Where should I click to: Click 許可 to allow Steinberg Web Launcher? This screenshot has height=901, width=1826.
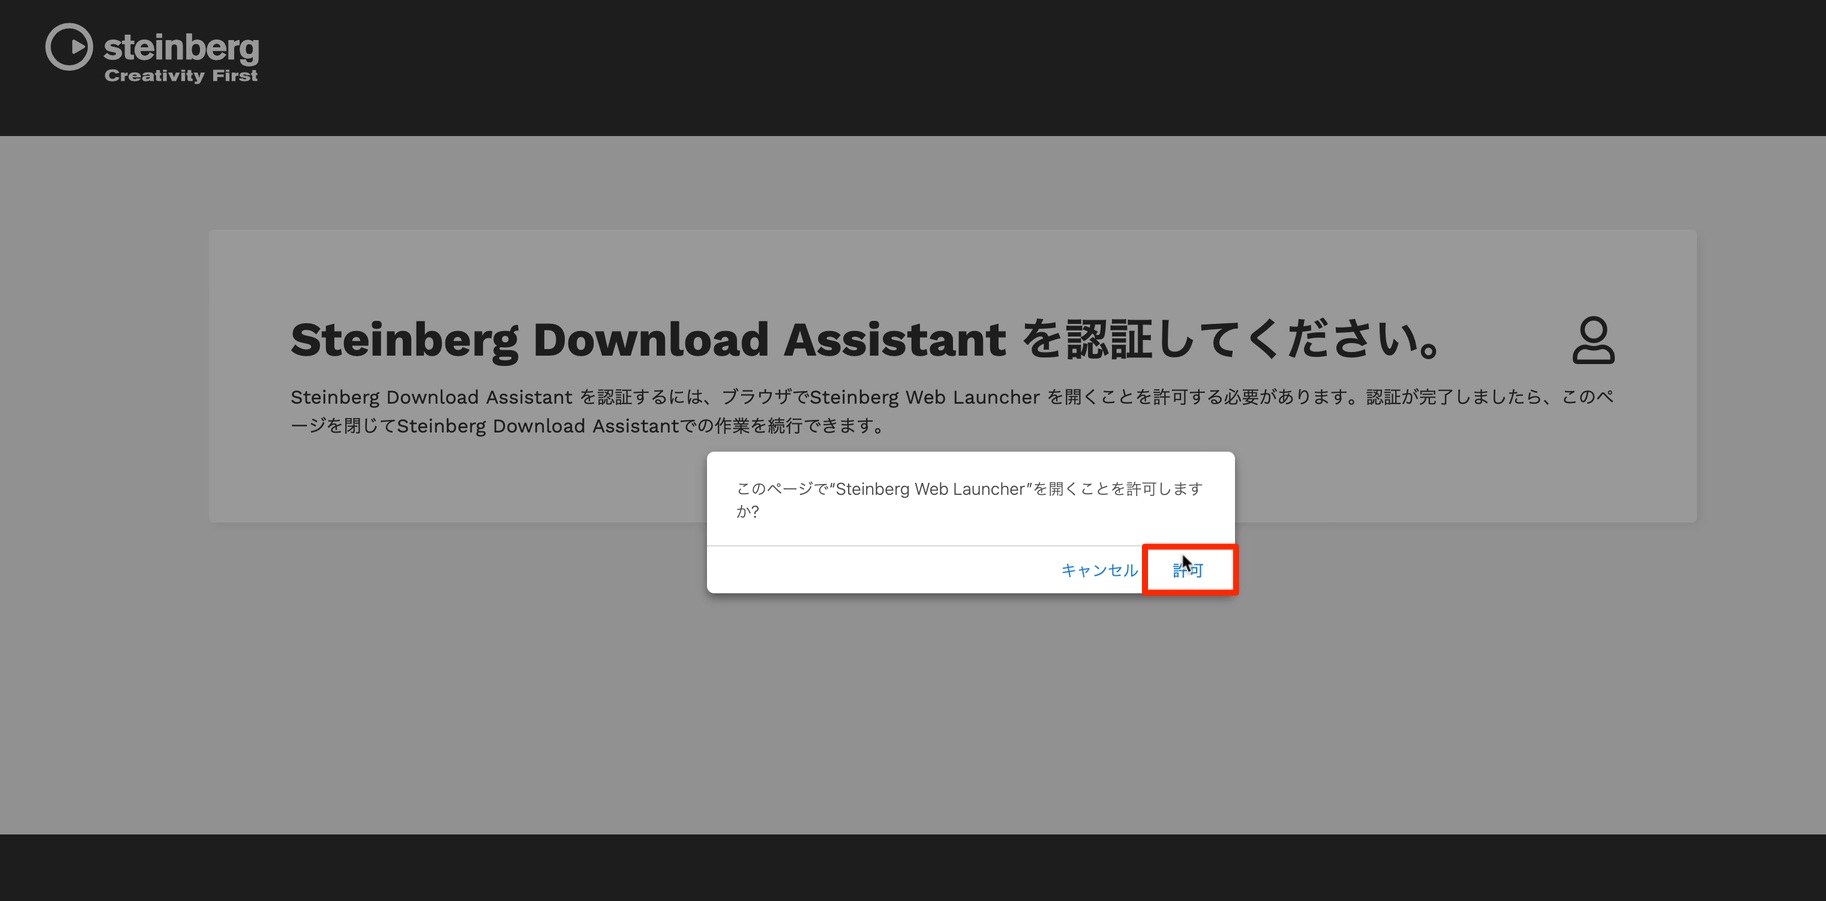[x=1188, y=570]
